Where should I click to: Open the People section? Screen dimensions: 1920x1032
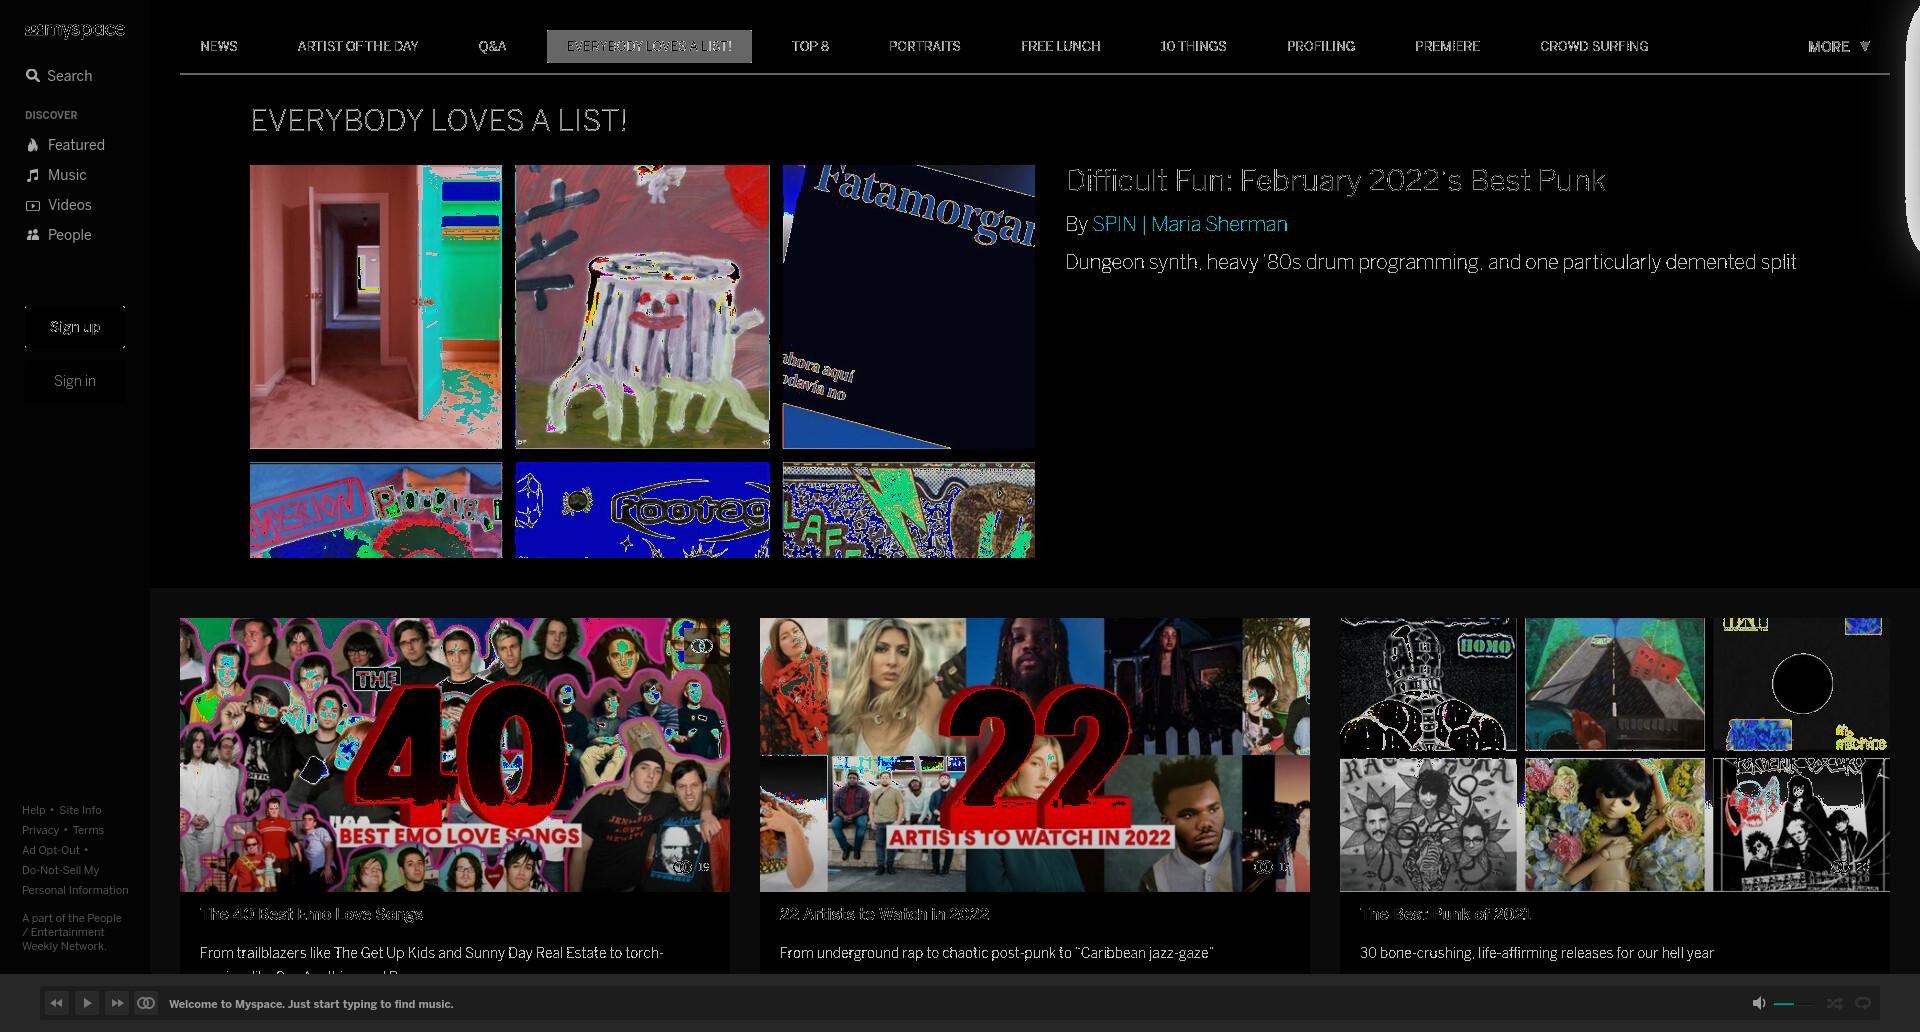(x=59, y=235)
